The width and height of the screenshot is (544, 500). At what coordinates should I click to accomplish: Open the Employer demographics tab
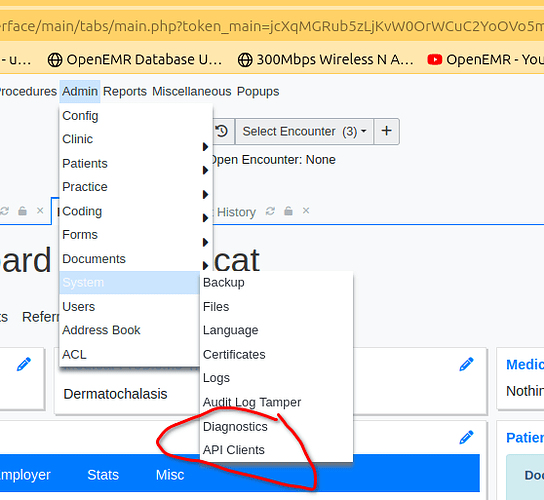click(25, 475)
